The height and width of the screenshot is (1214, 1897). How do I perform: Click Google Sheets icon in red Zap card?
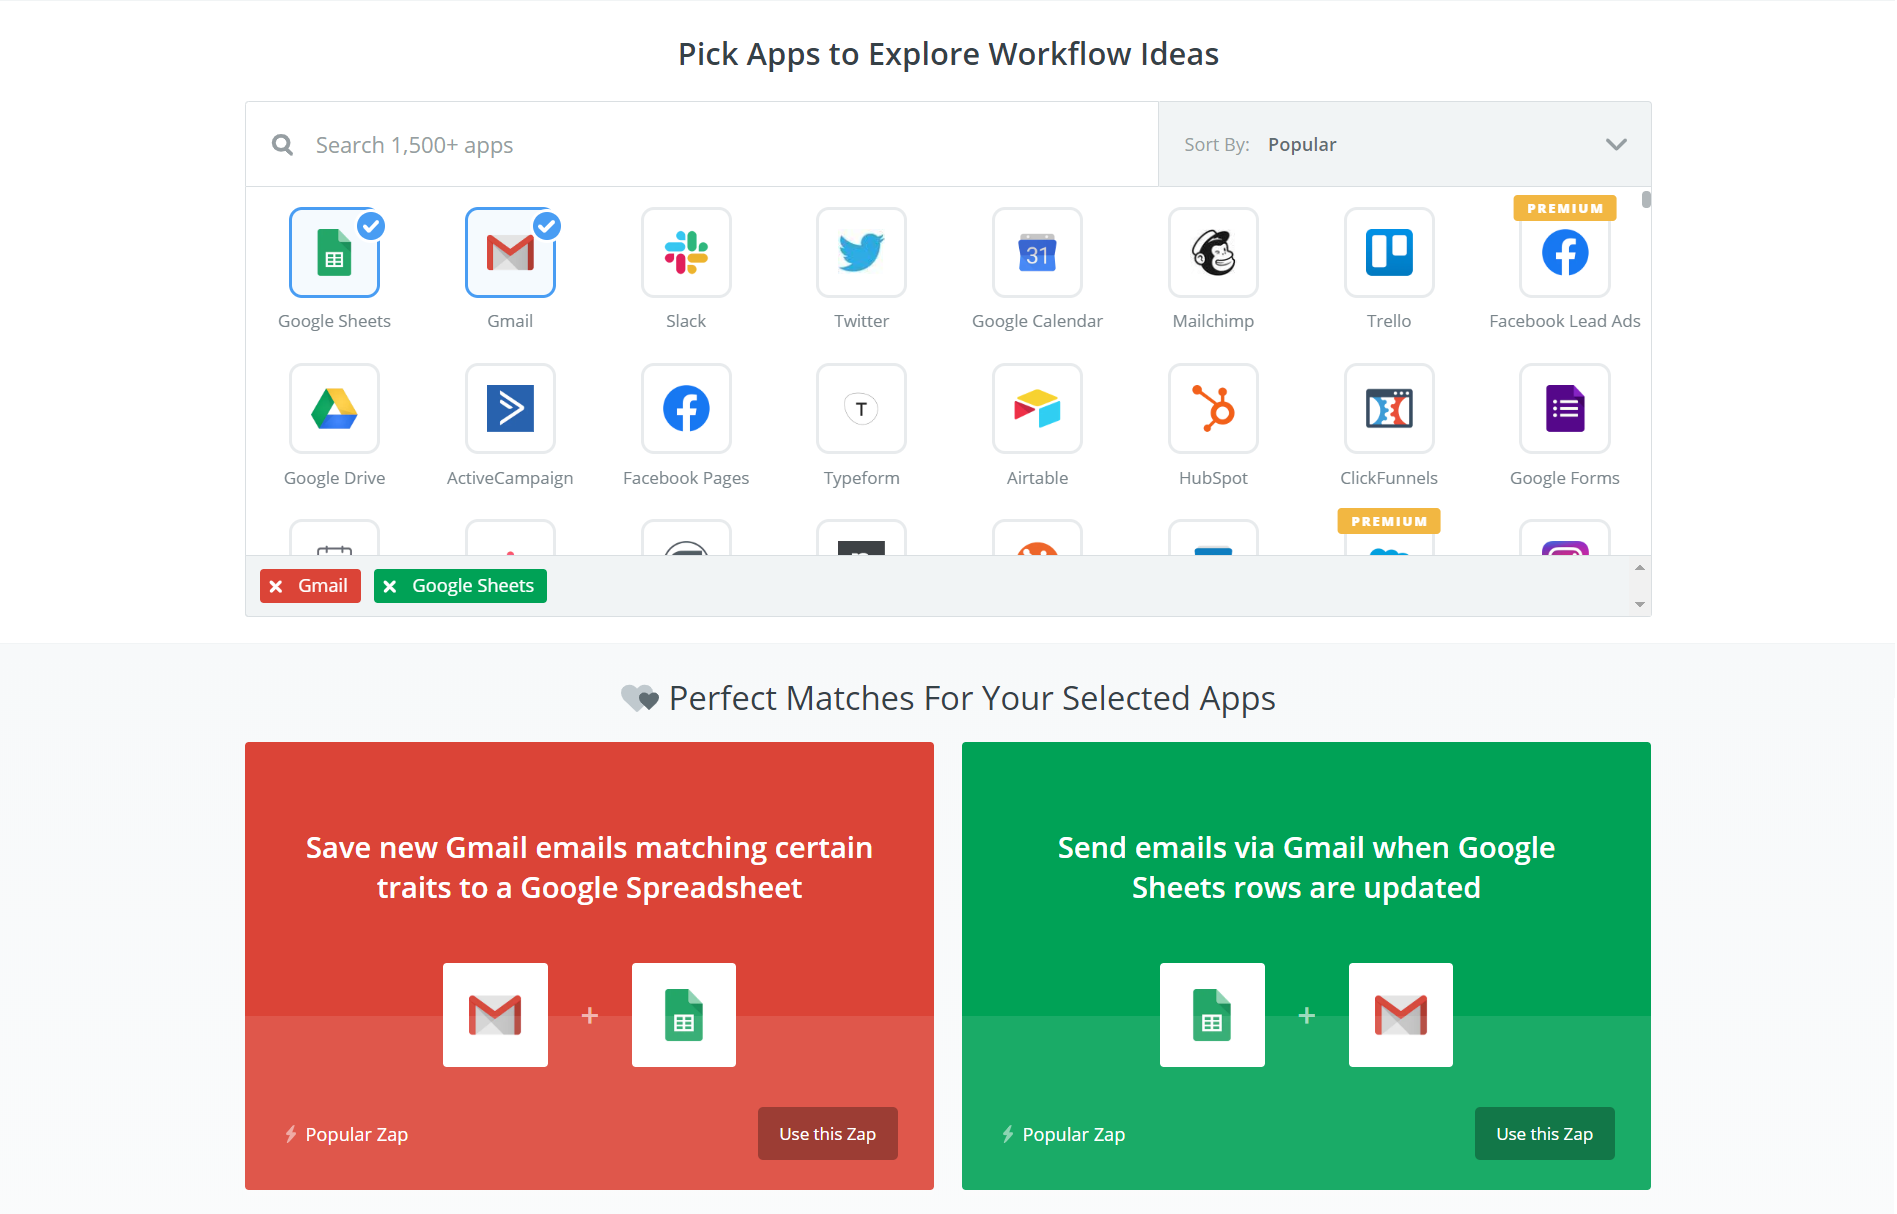coord(684,1015)
